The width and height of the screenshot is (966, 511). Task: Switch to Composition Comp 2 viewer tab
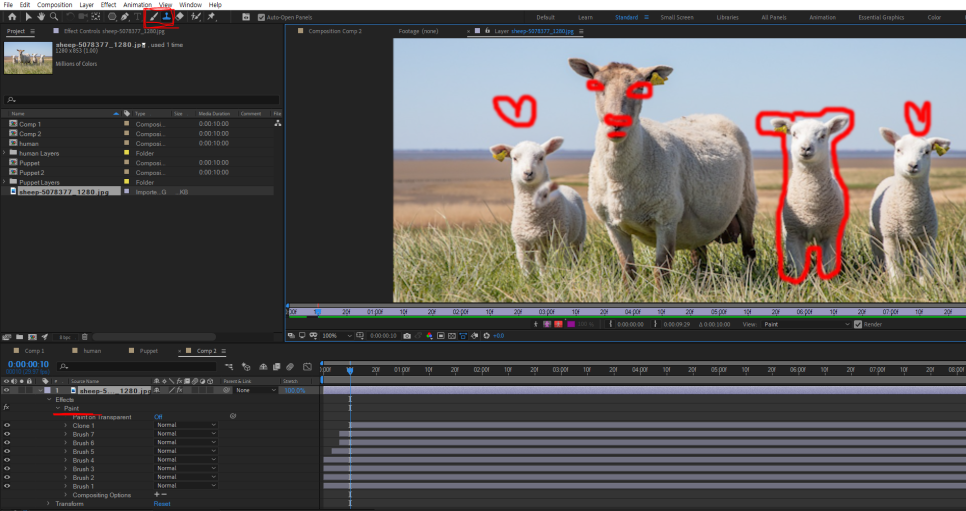(335, 31)
